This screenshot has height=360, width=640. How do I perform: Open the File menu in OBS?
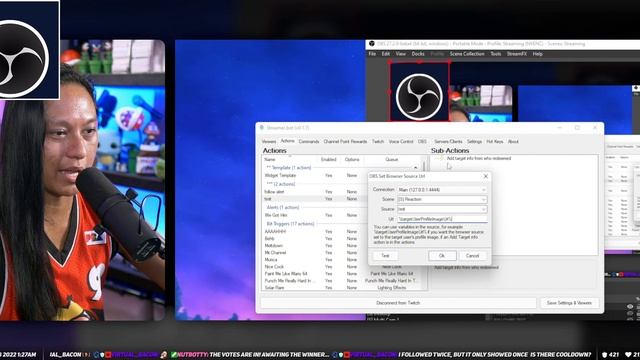click(372, 54)
